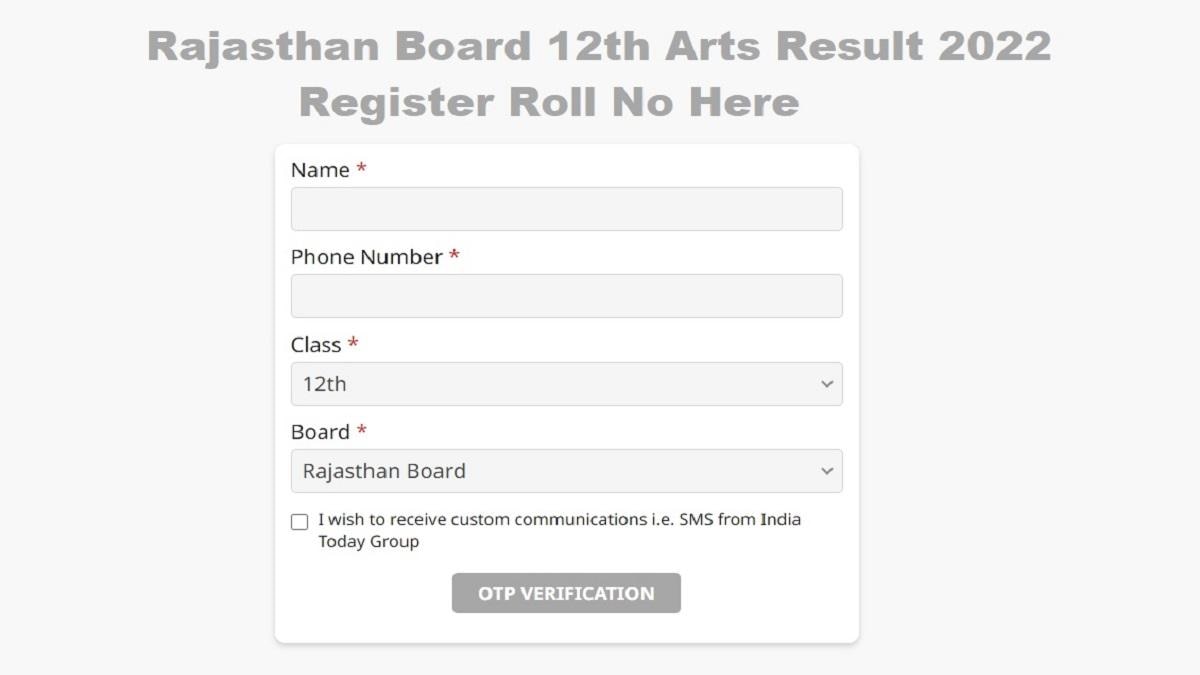Submit the form via OTP VERIFICATION
Image resolution: width=1200 pixels, height=675 pixels.
[x=566, y=592]
